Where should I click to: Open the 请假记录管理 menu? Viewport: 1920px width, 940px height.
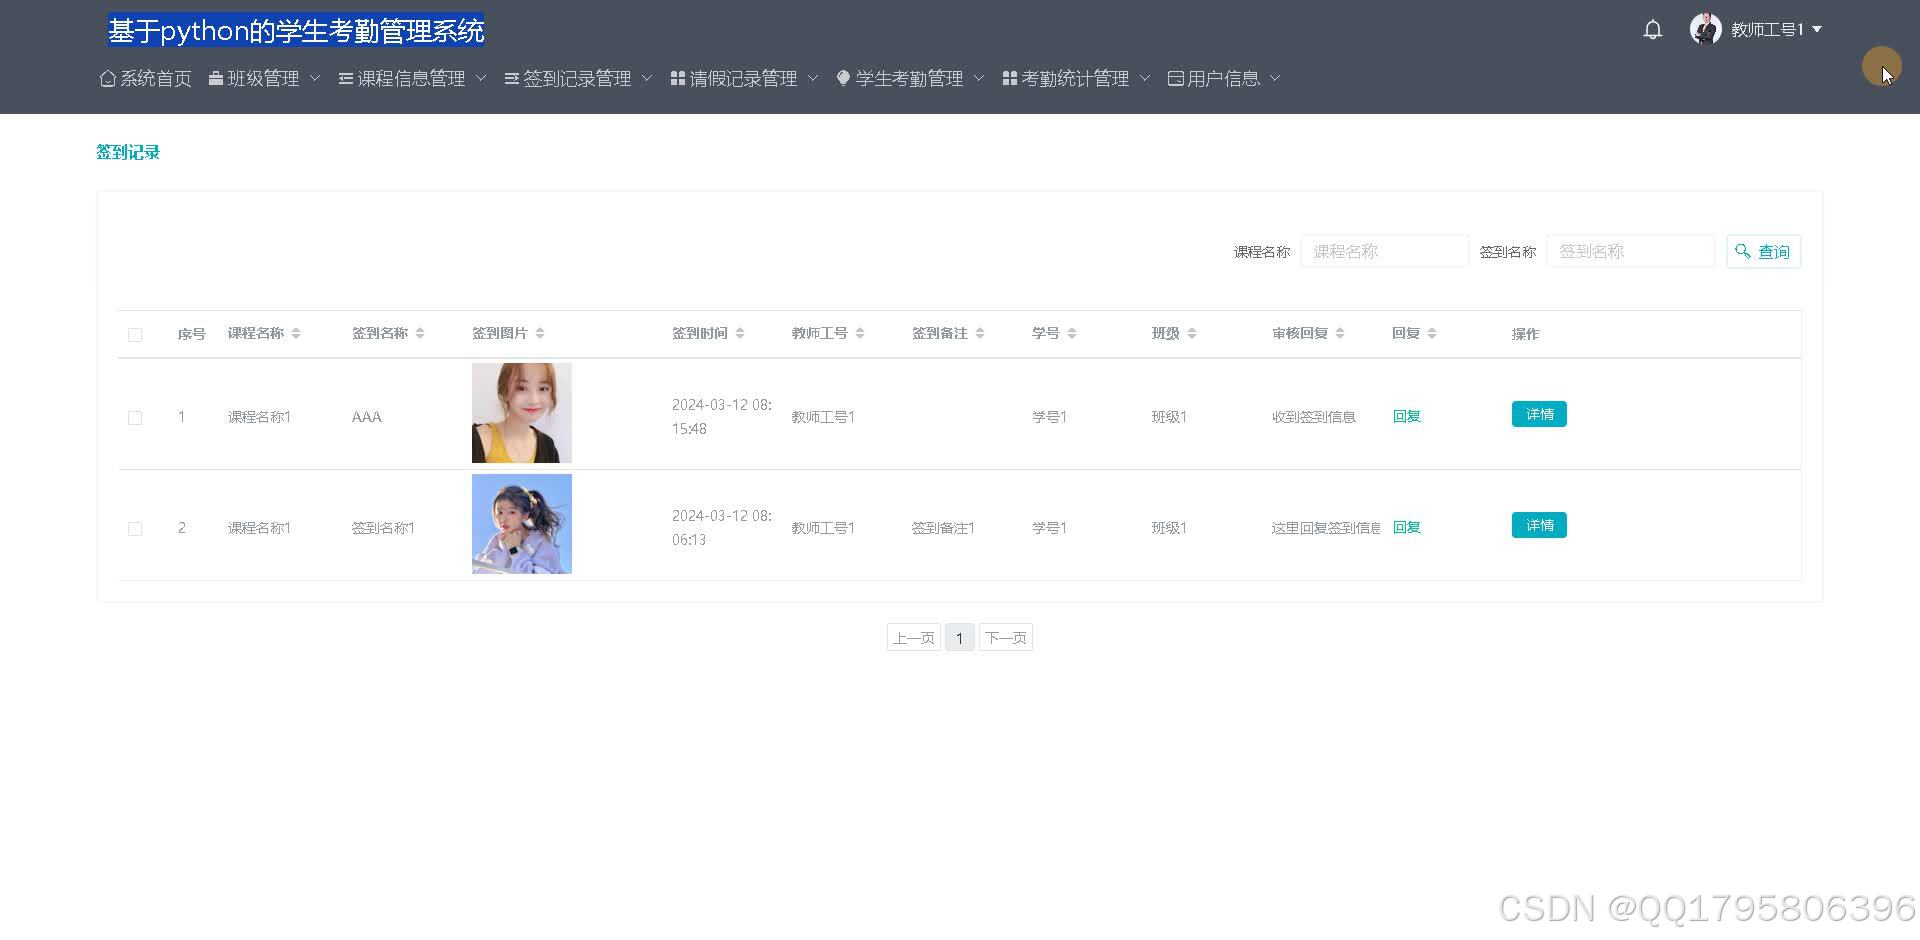click(x=744, y=78)
